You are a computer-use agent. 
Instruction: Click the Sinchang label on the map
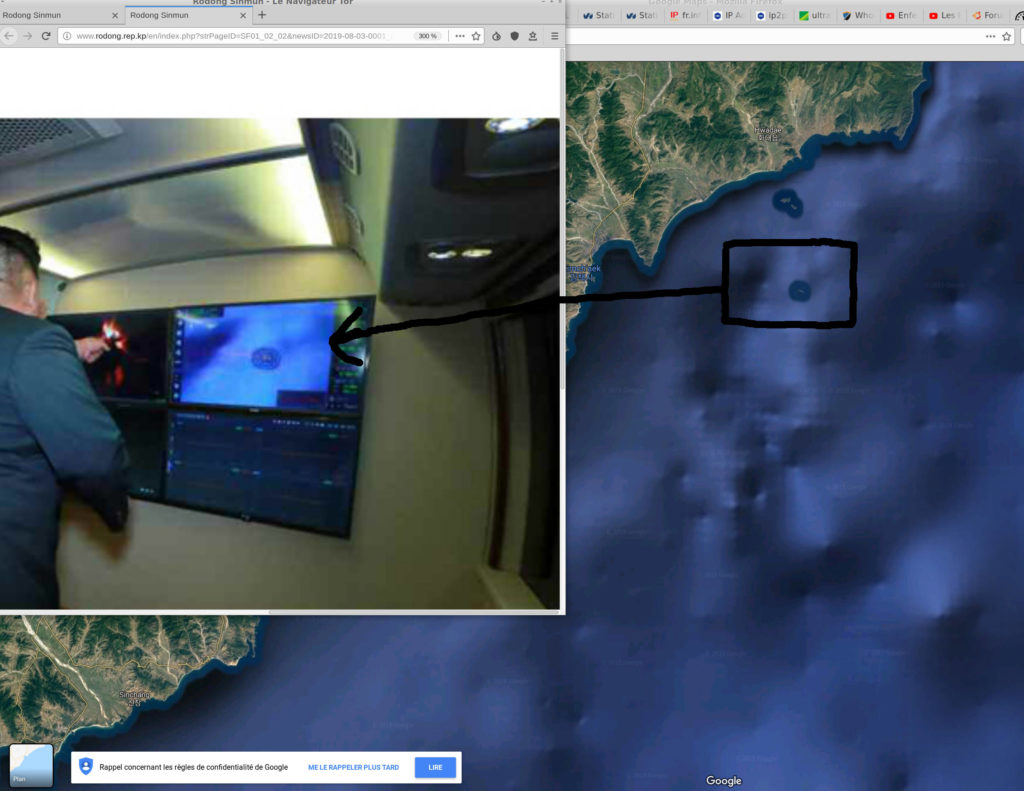(134, 698)
